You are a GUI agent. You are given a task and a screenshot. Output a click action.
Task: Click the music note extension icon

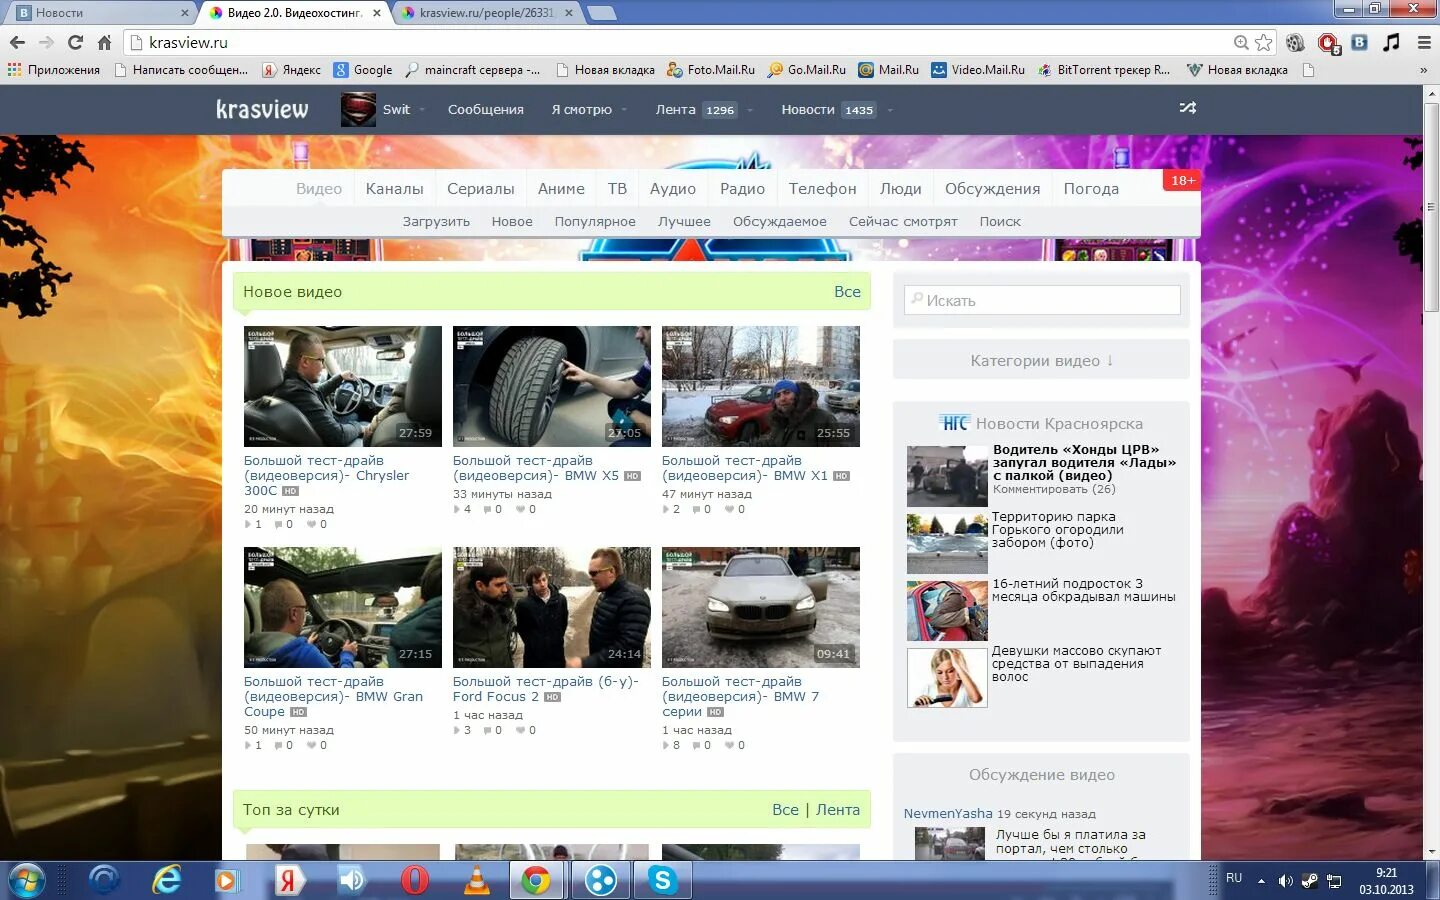1391,42
